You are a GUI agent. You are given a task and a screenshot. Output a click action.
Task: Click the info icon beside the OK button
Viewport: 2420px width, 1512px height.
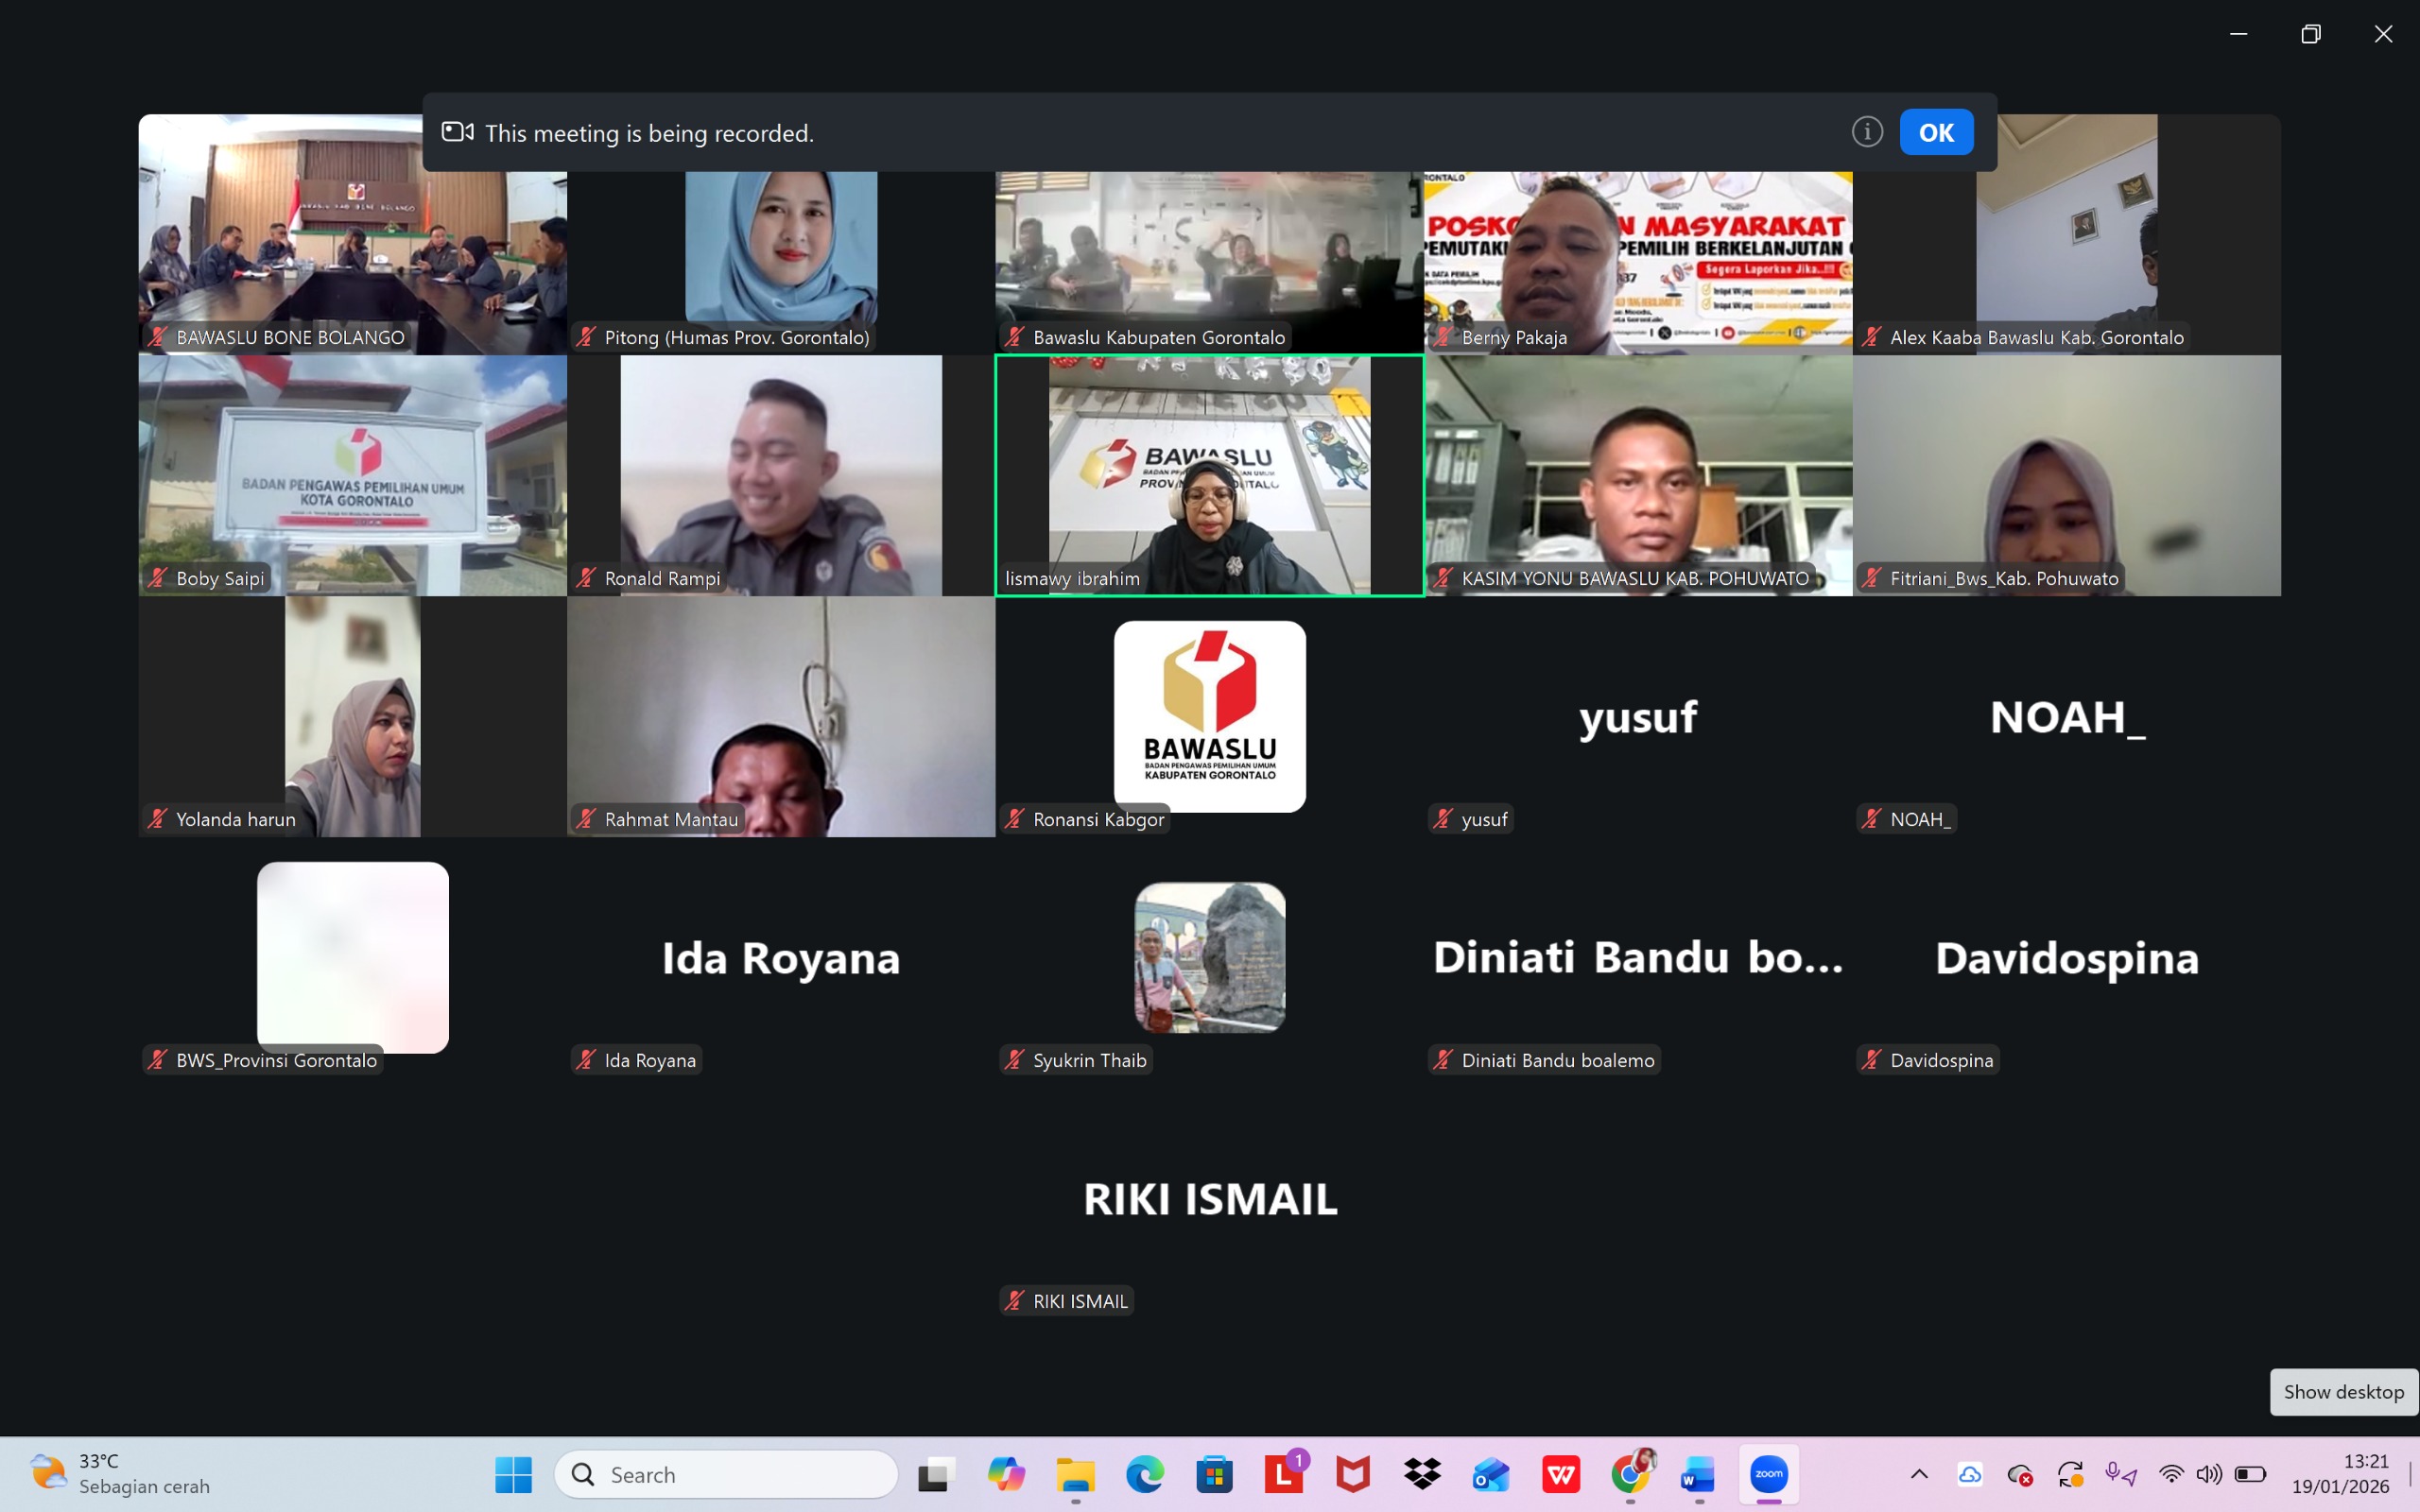click(x=1866, y=132)
